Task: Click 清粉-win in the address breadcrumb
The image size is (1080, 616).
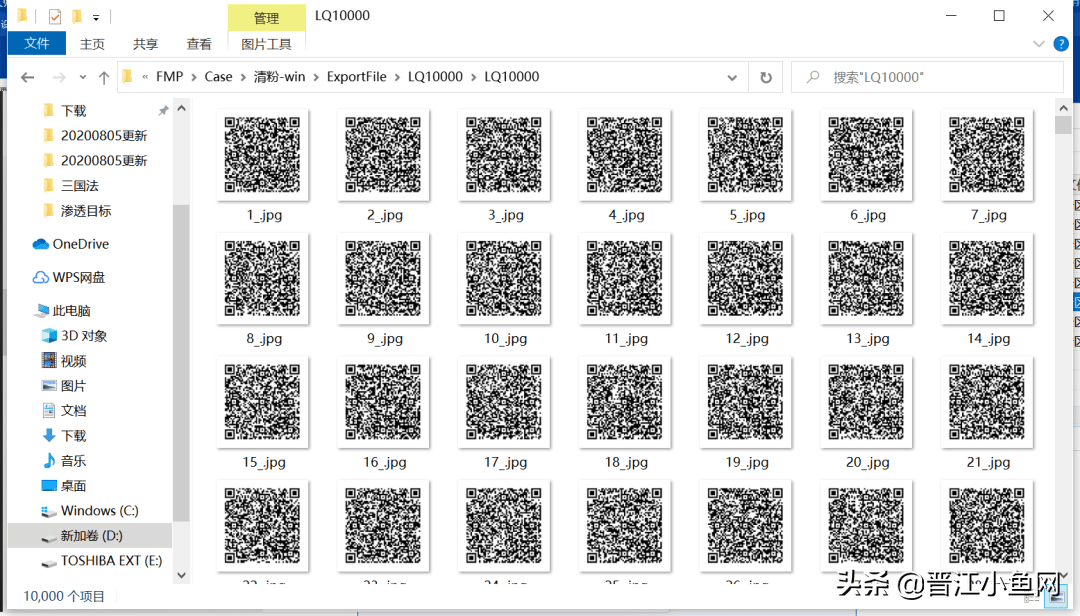Action: pyautogui.click(x=279, y=77)
